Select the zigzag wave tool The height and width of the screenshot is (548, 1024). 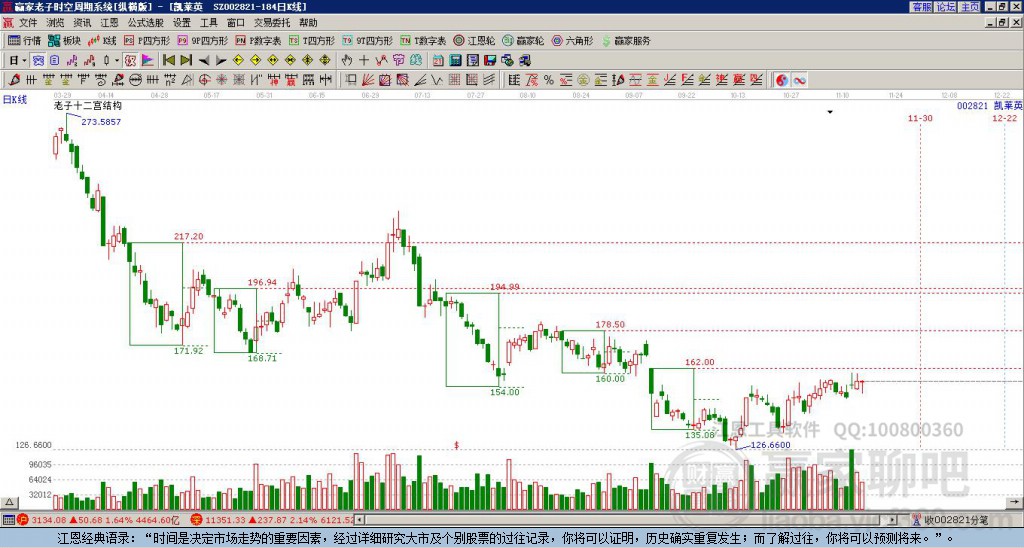(438, 80)
